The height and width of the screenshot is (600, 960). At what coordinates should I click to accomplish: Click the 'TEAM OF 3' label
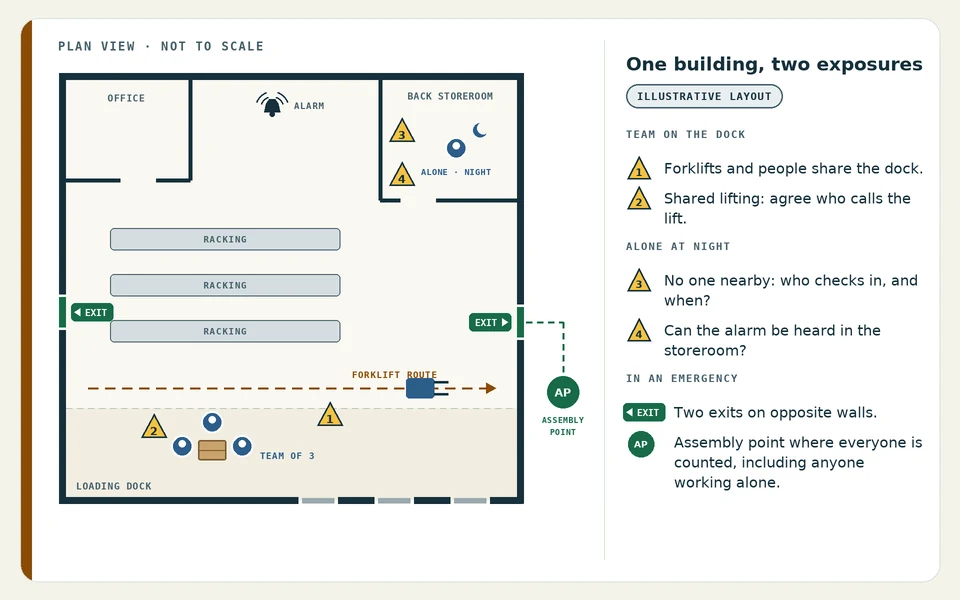click(x=287, y=456)
